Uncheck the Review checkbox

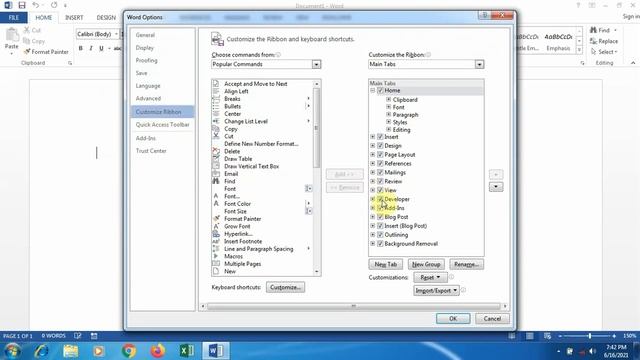click(380, 181)
